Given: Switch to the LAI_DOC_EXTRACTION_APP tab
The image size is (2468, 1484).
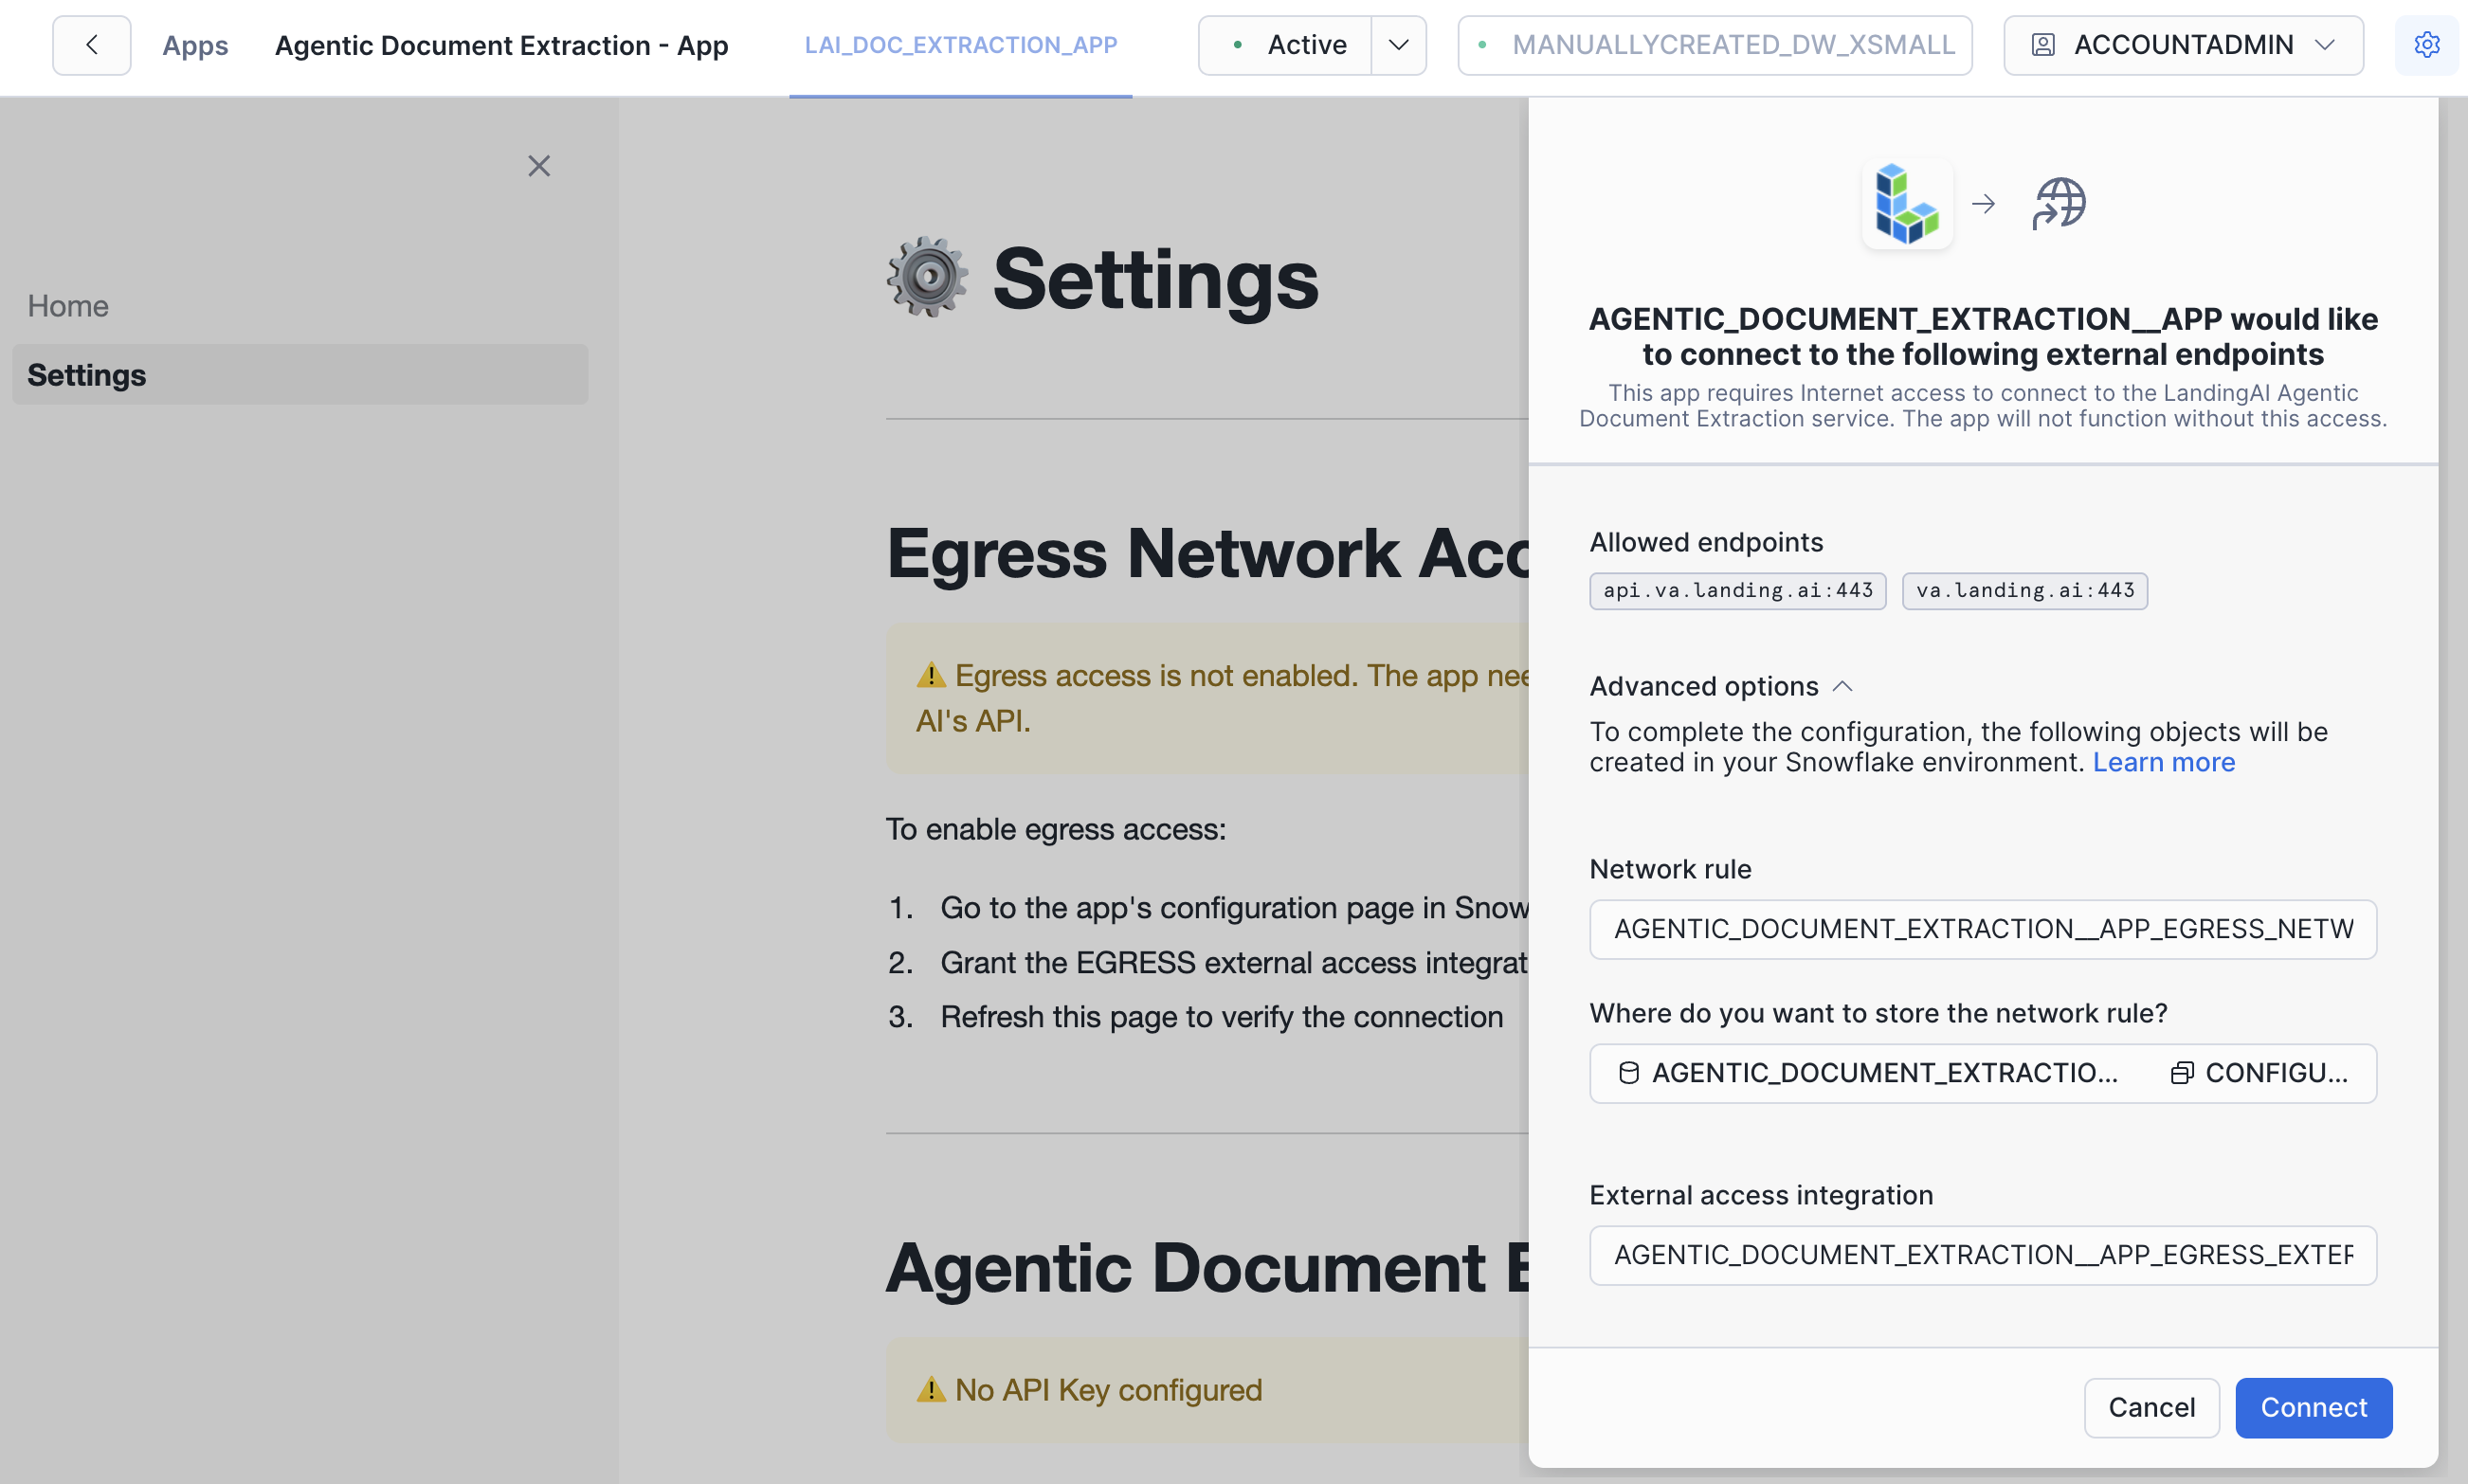Looking at the screenshot, I should pyautogui.click(x=960, y=44).
